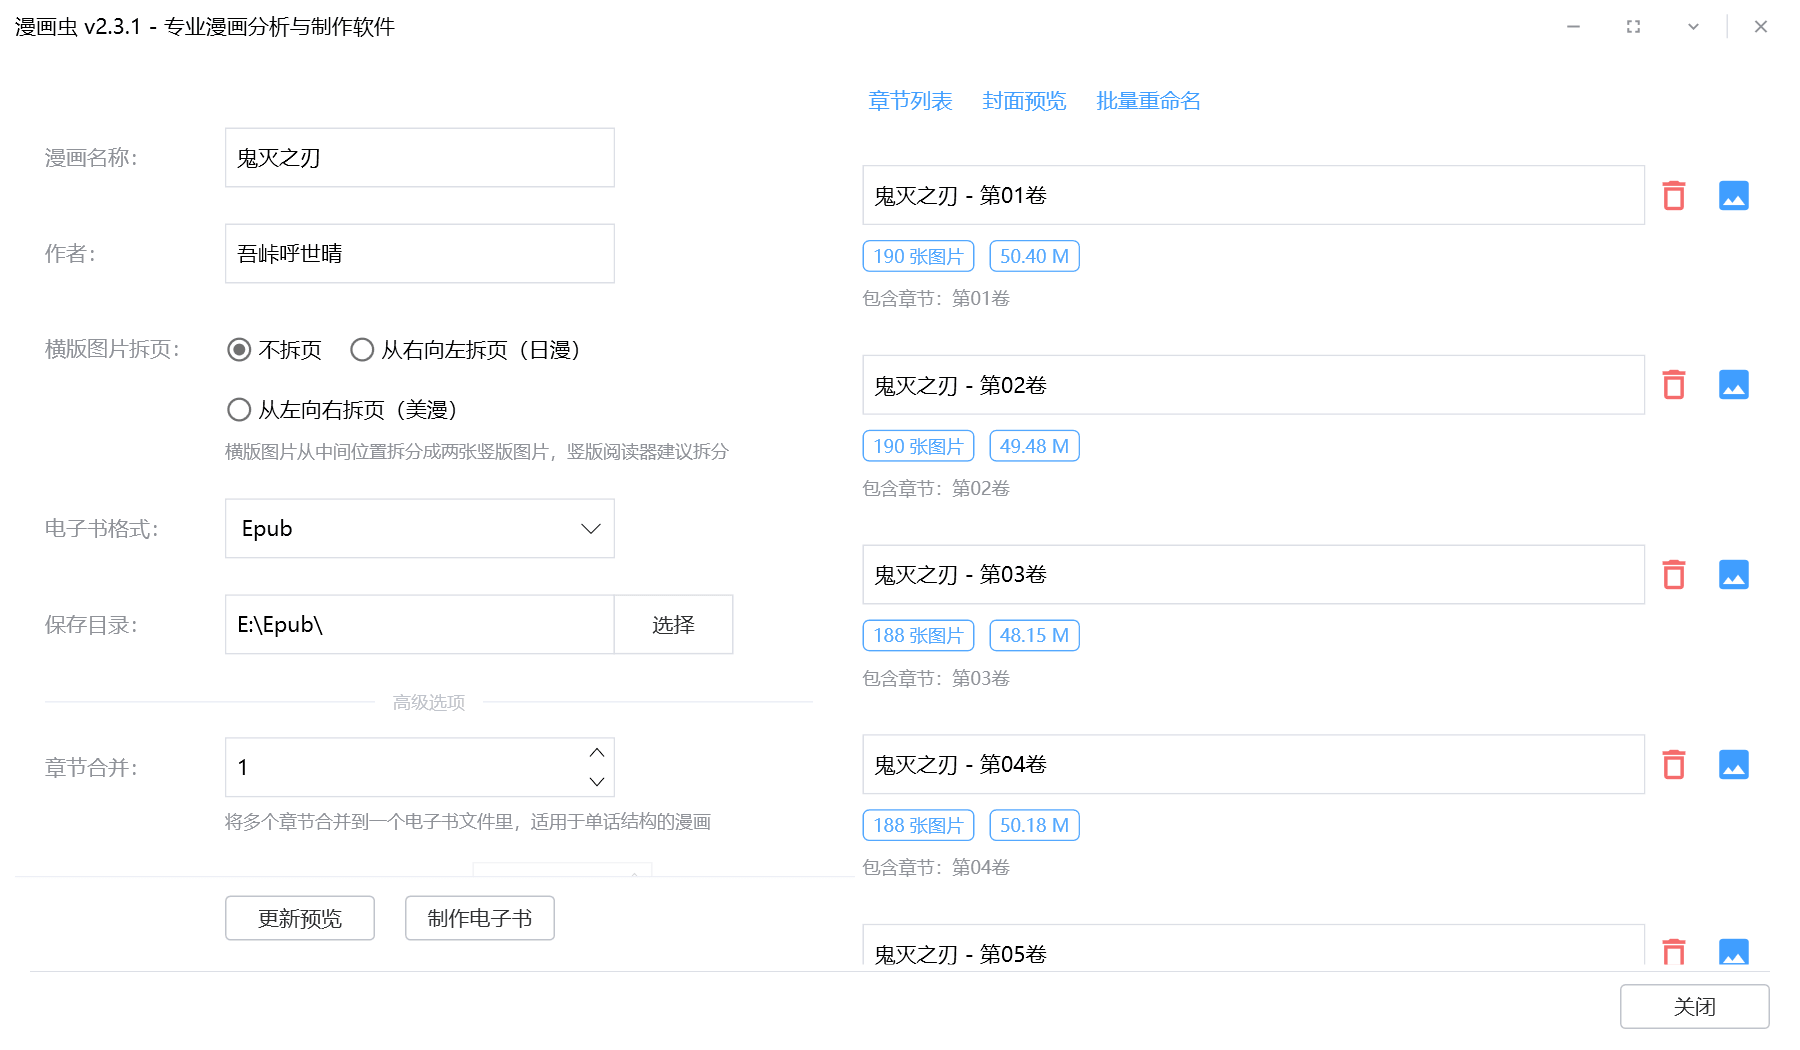Increase 章节合并 value with up arrow
This screenshot has height=1050, width=1800.
(597, 753)
